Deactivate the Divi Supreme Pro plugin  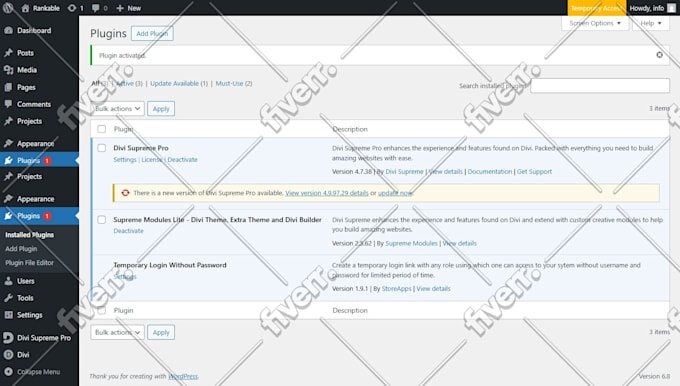point(182,160)
